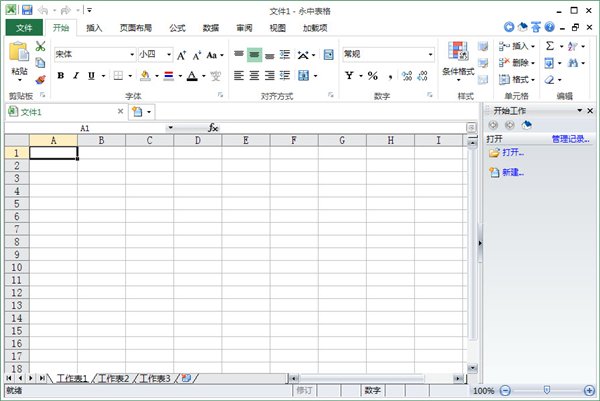Expand the Name Box A1 dropdown
This screenshot has width=600, height=401.
(170, 127)
